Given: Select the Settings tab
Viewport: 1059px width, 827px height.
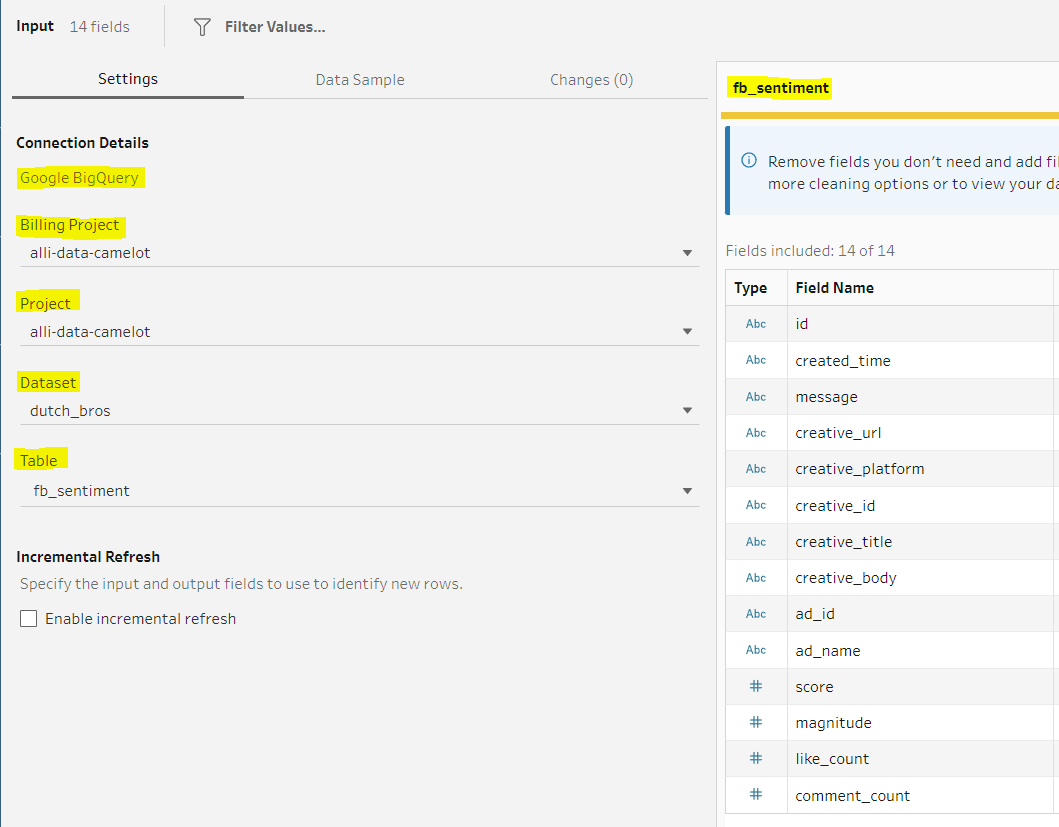Looking at the screenshot, I should [128, 80].
